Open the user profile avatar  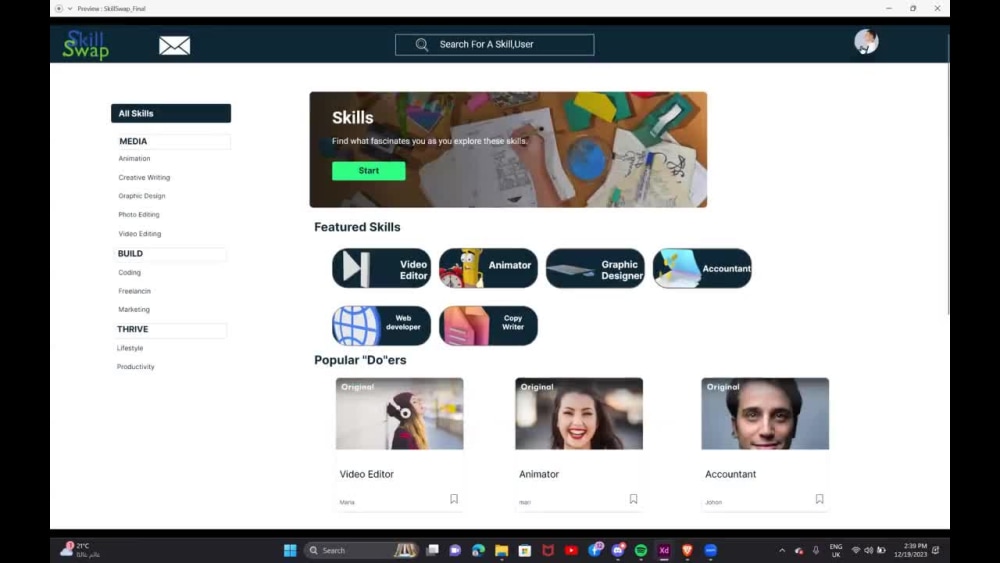pyautogui.click(x=865, y=41)
